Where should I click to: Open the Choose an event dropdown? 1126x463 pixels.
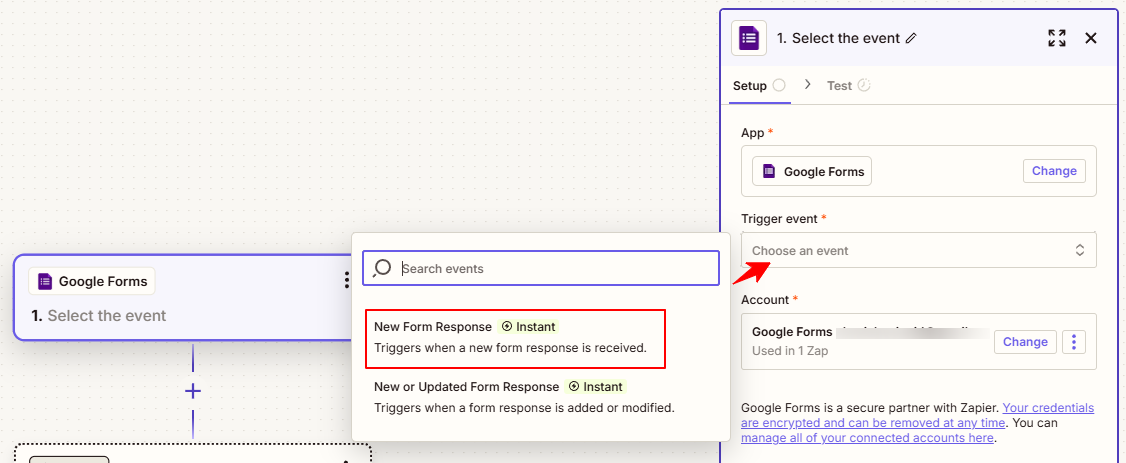918,251
